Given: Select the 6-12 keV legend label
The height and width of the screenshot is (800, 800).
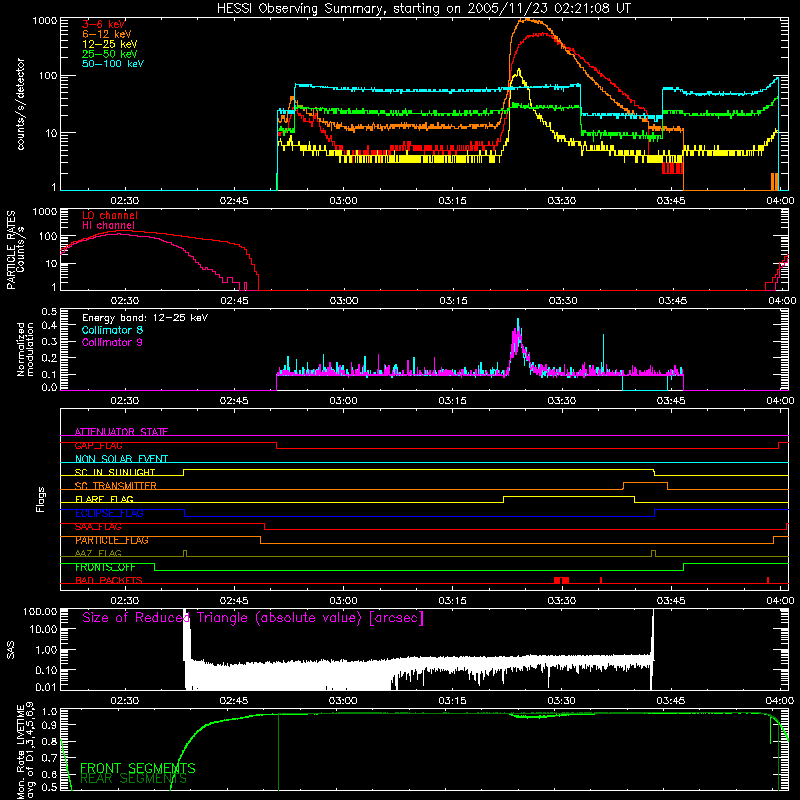Looking at the screenshot, I should [107, 34].
